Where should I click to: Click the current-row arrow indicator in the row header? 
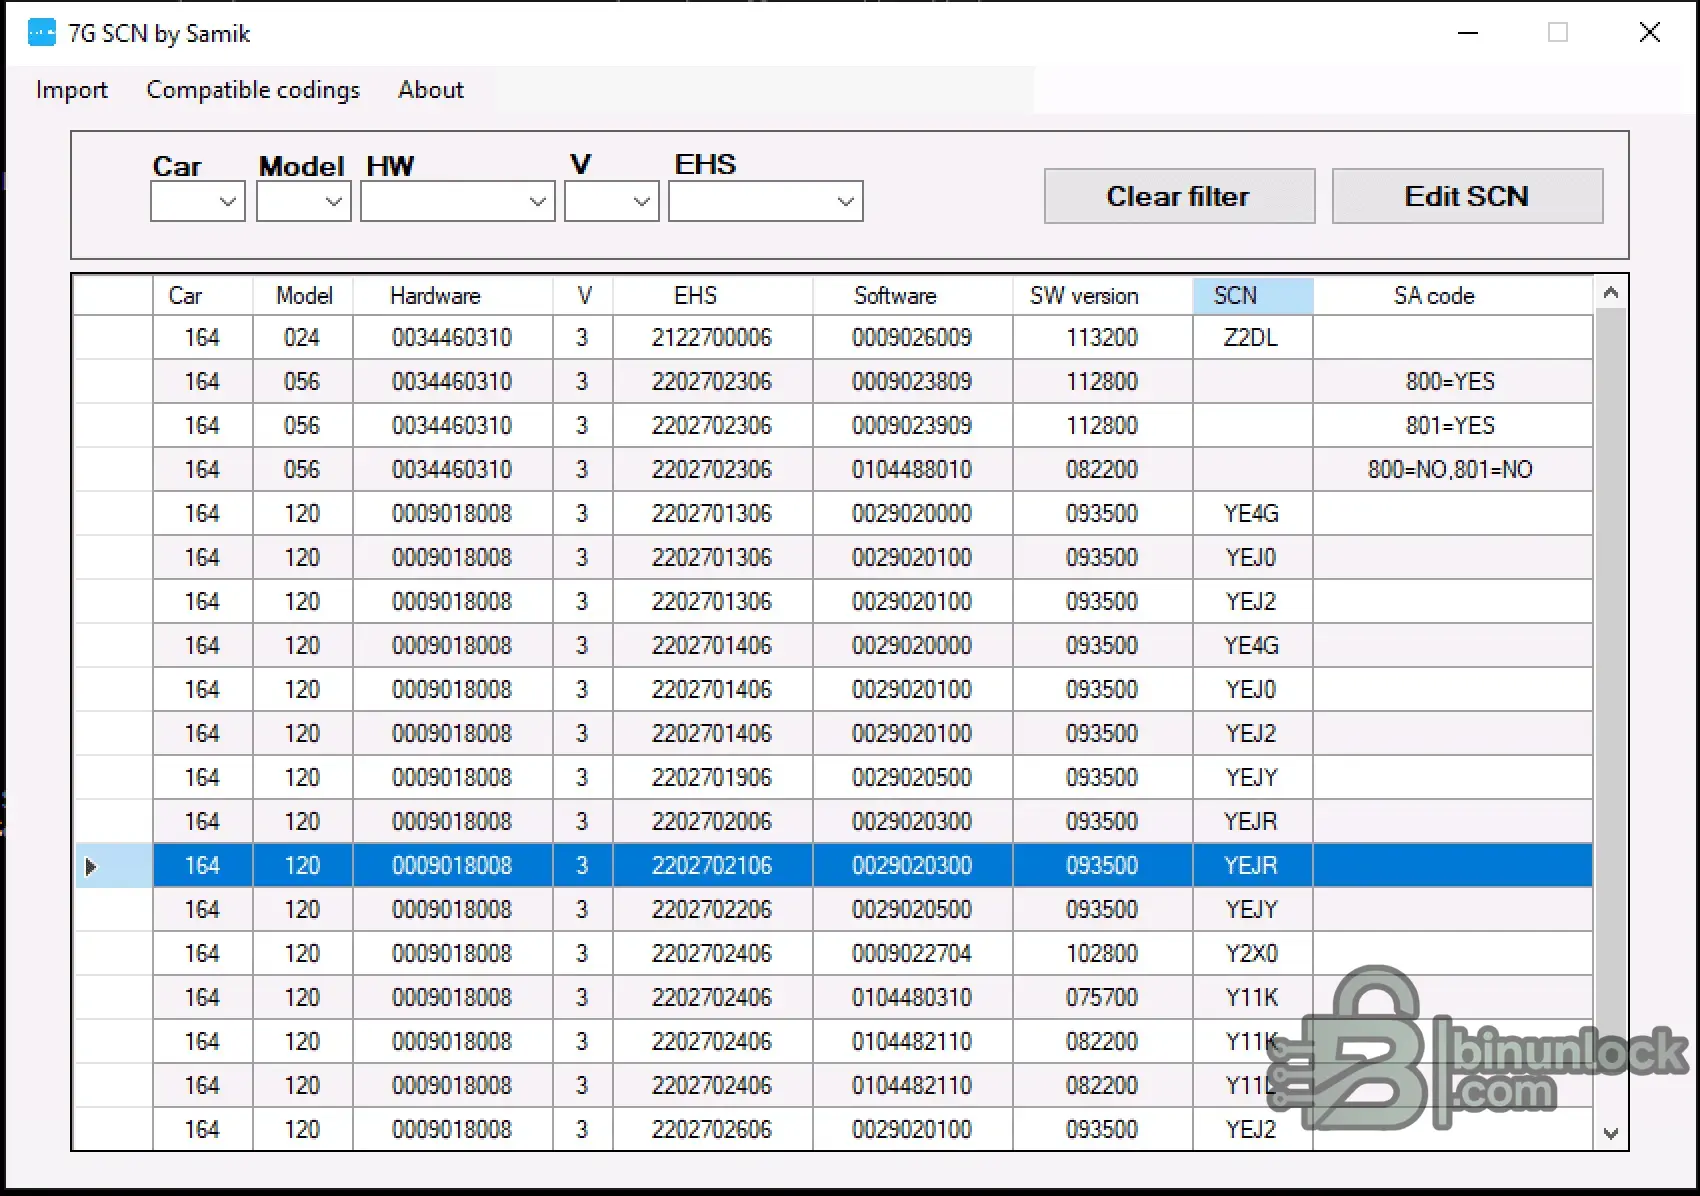[91, 866]
